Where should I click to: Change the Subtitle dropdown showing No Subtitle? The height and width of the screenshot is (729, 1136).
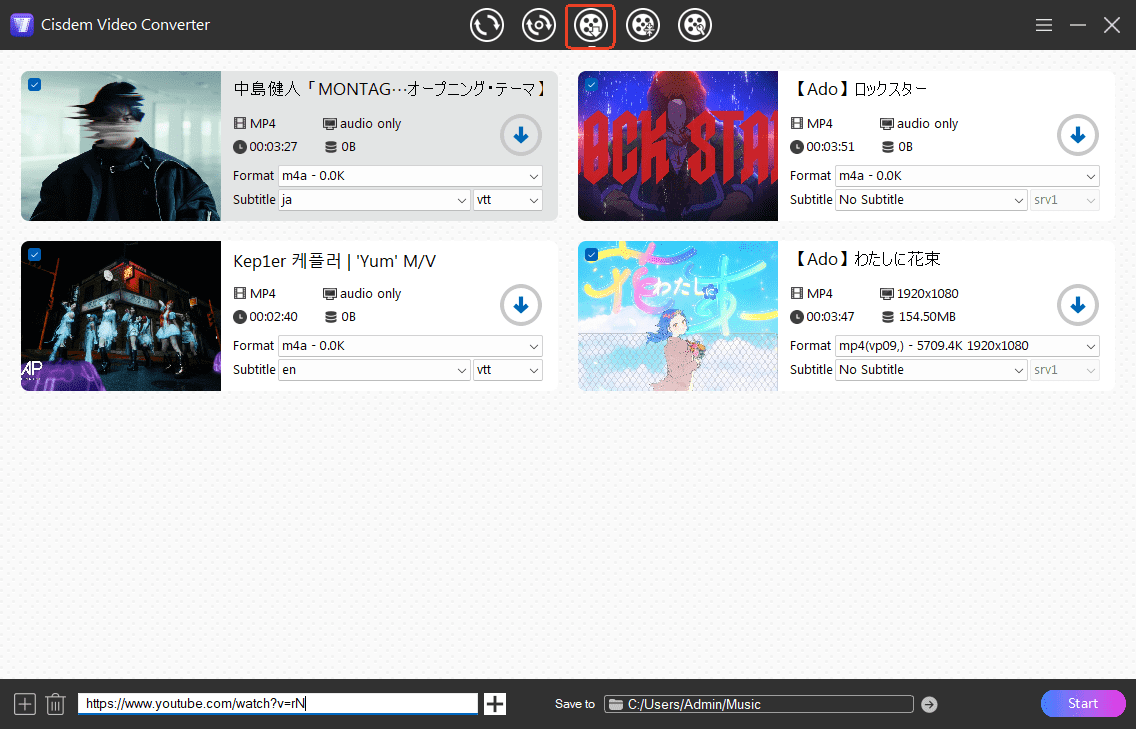click(x=930, y=199)
